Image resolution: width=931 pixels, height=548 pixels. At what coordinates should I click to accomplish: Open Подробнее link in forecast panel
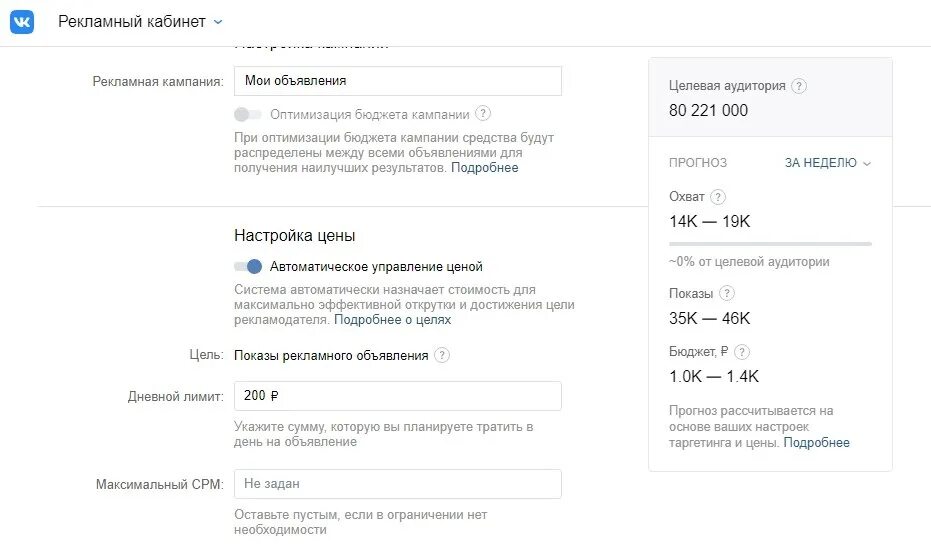[x=816, y=442]
